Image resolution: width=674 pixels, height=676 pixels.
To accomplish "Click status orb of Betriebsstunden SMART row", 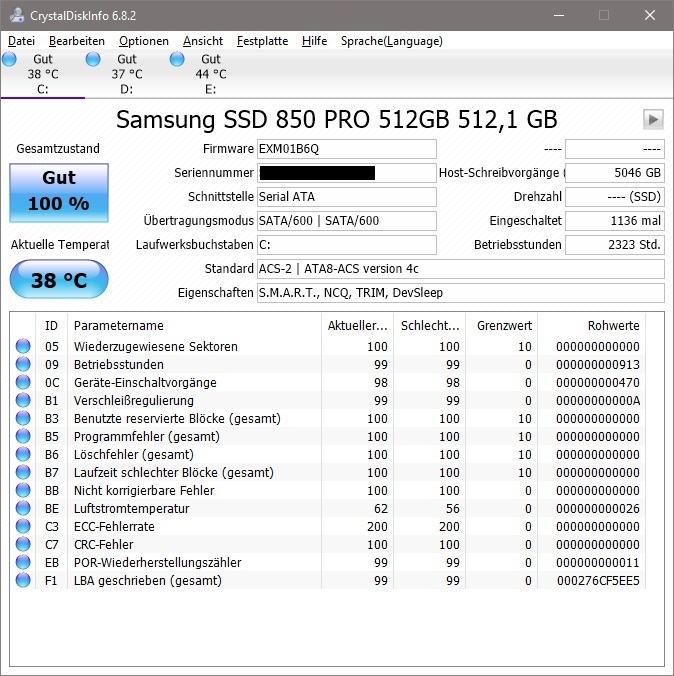I will [x=23, y=364].
